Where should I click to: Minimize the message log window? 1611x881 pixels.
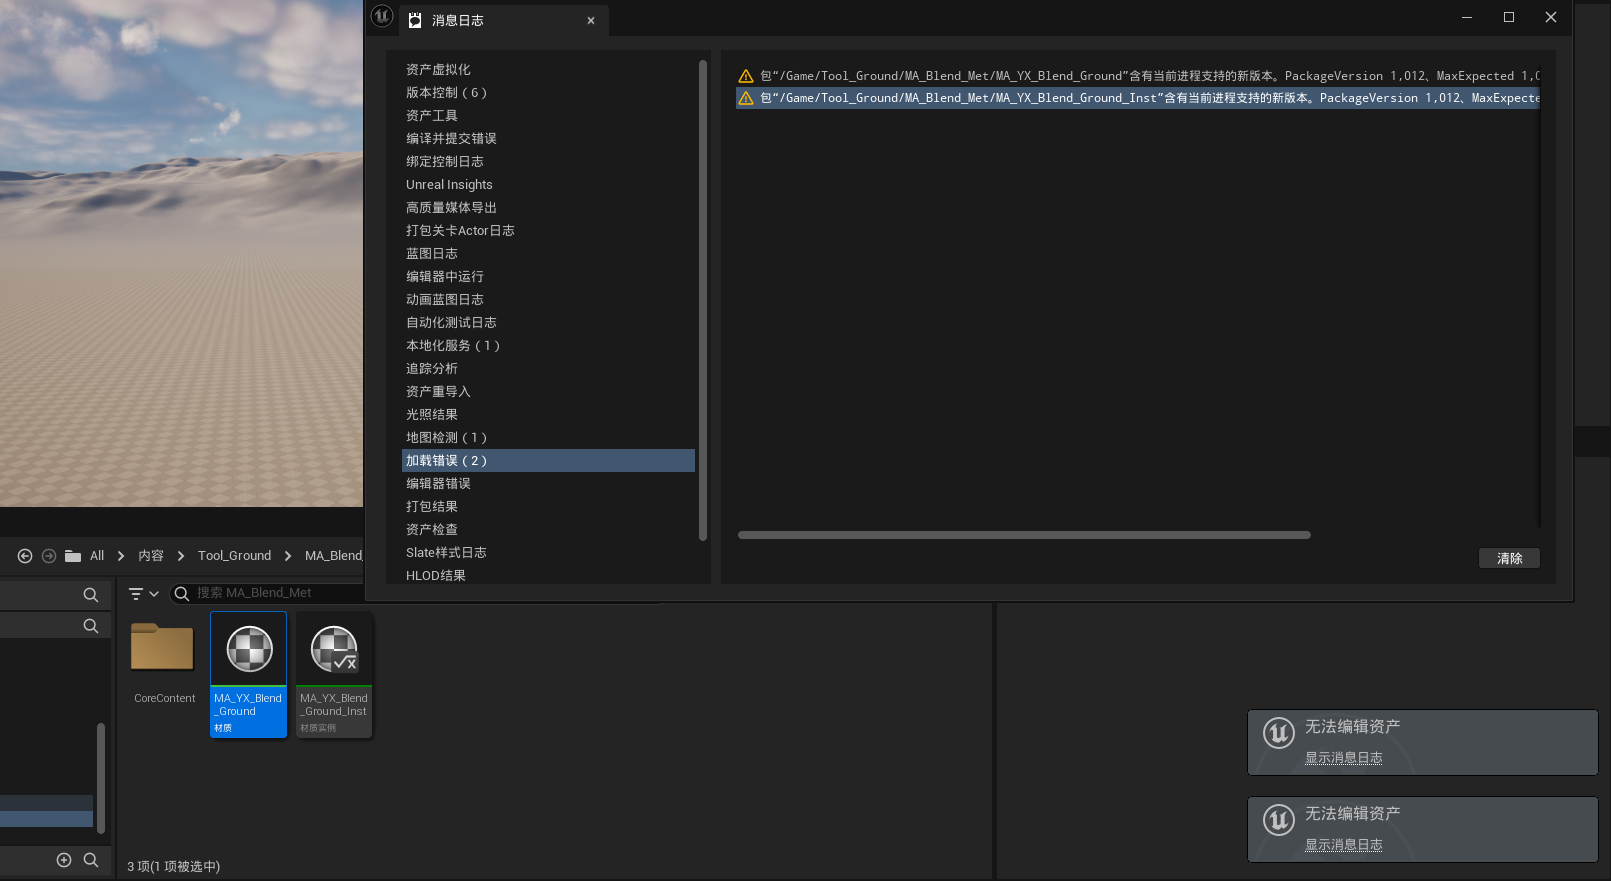click(x=1467, y=17)
